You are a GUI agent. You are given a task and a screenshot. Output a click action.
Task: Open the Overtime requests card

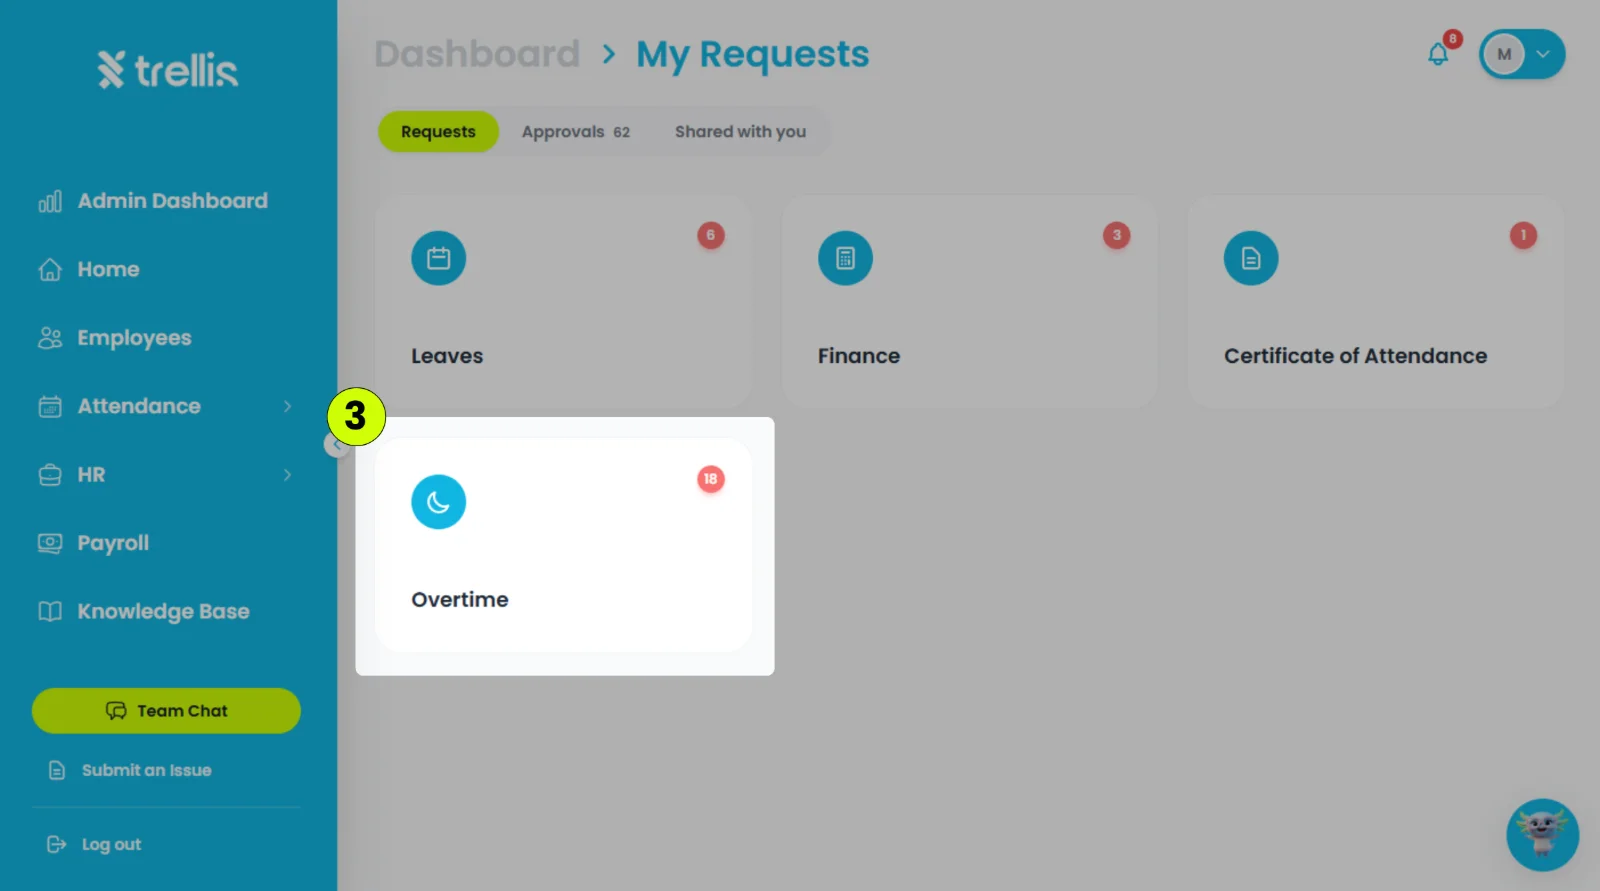pyautogui.click(x=564, y=545)
